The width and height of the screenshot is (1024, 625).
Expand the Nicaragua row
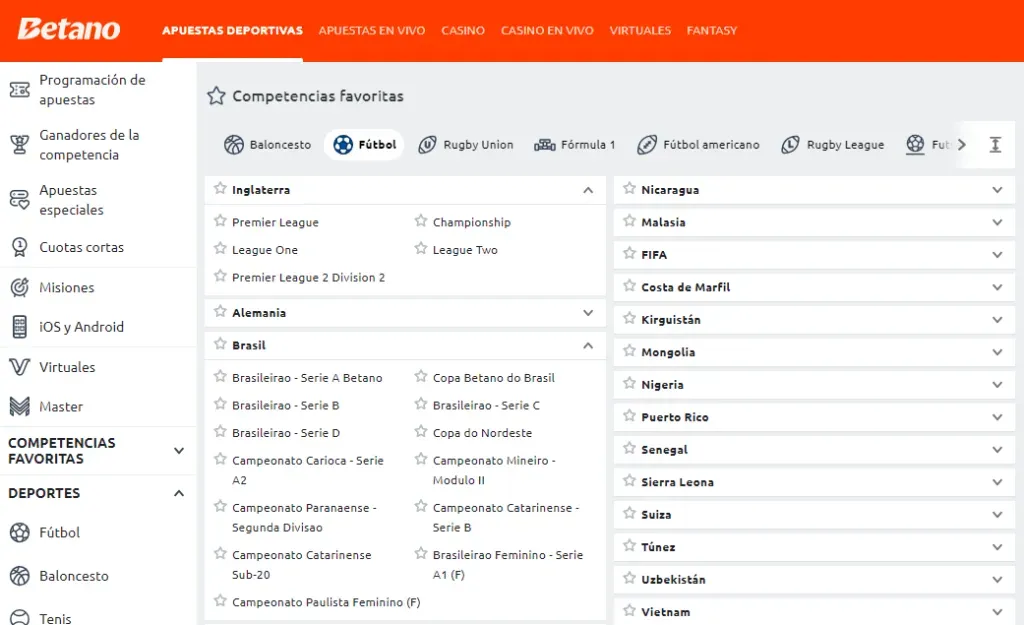point(996,190)
